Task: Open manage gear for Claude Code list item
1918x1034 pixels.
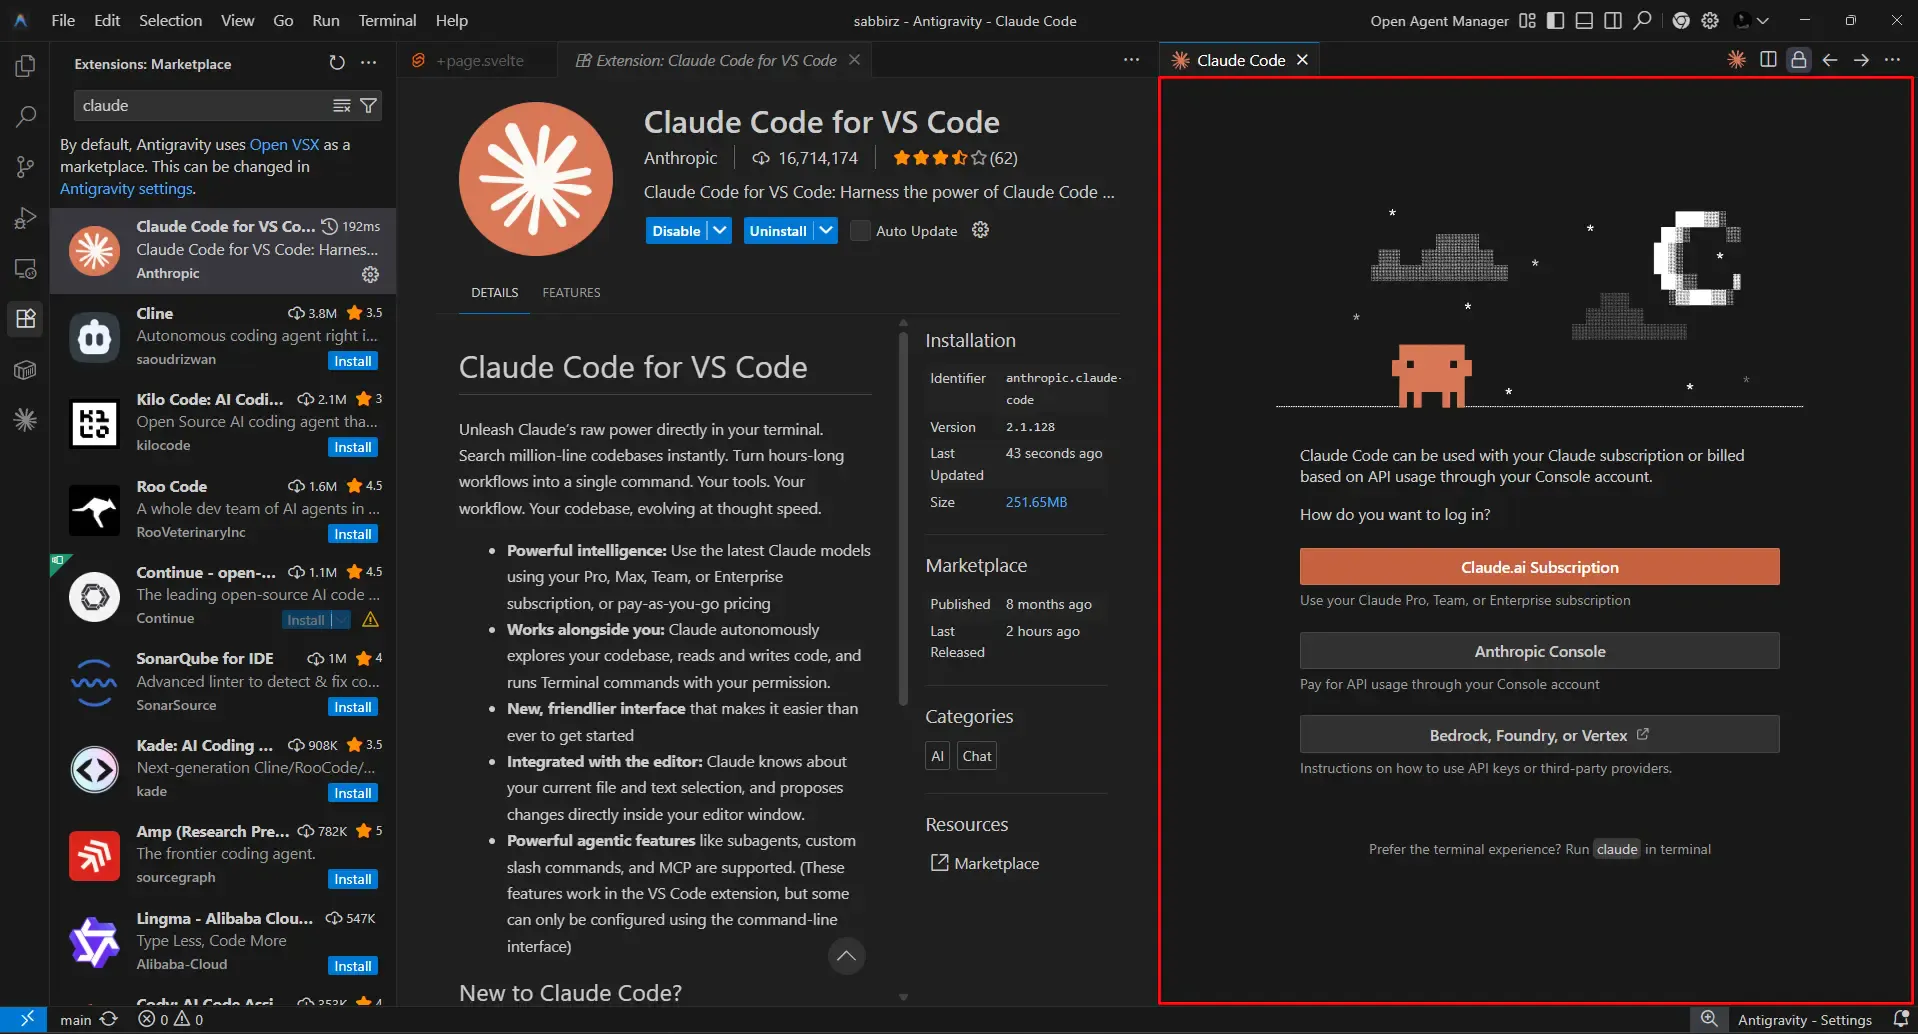Action: point(370,274)
